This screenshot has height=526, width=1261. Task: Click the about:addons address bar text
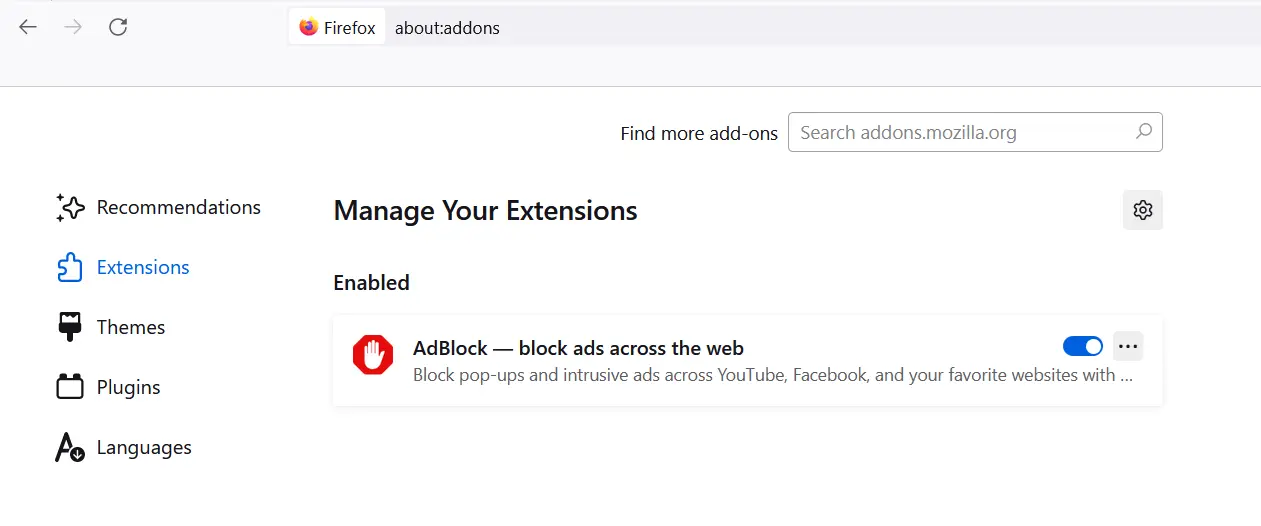click(x=447, y=28)
